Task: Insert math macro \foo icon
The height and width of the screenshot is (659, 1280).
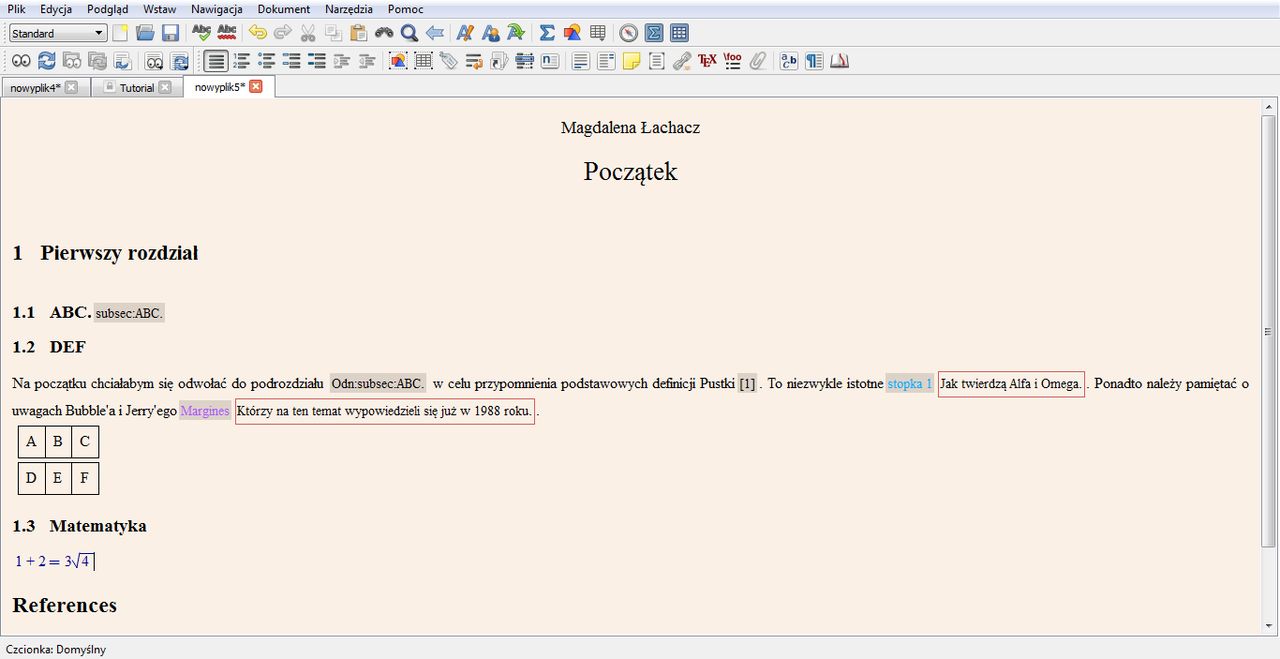Action: pos(733,61)
